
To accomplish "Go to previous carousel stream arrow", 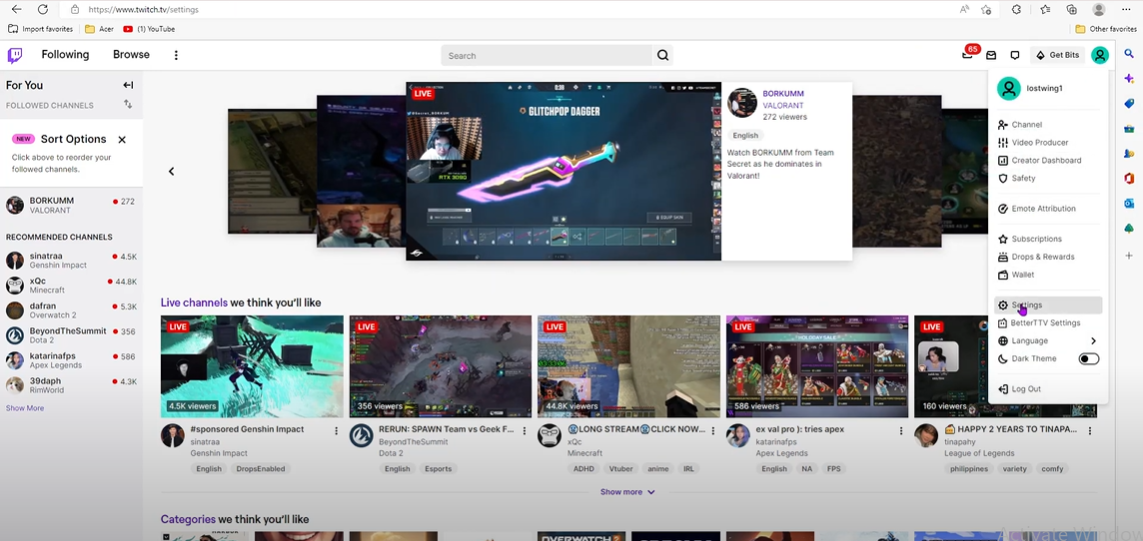I will [x=171, y=171].
